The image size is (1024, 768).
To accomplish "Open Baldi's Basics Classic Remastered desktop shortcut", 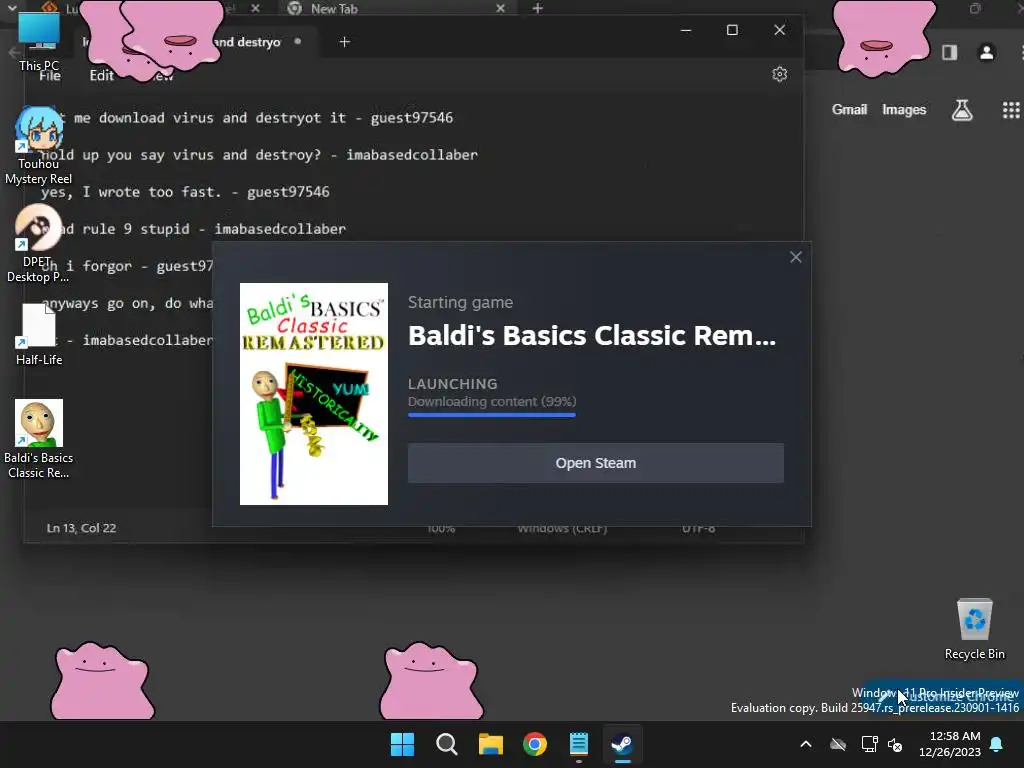I will (x=39, y=439).
